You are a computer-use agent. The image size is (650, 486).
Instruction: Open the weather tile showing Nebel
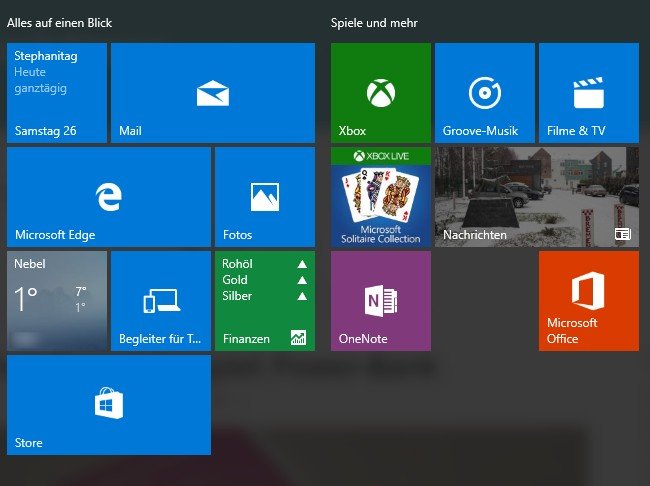coord(57,301)
